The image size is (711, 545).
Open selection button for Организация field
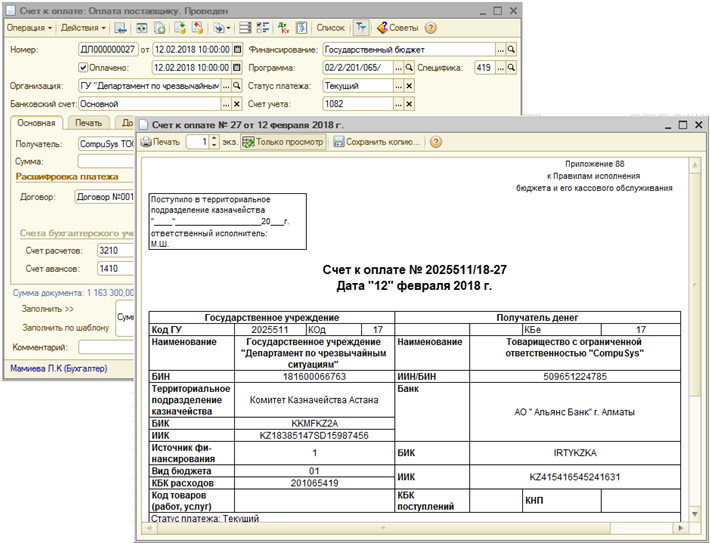pyautogui.click(x=225, y=85)
